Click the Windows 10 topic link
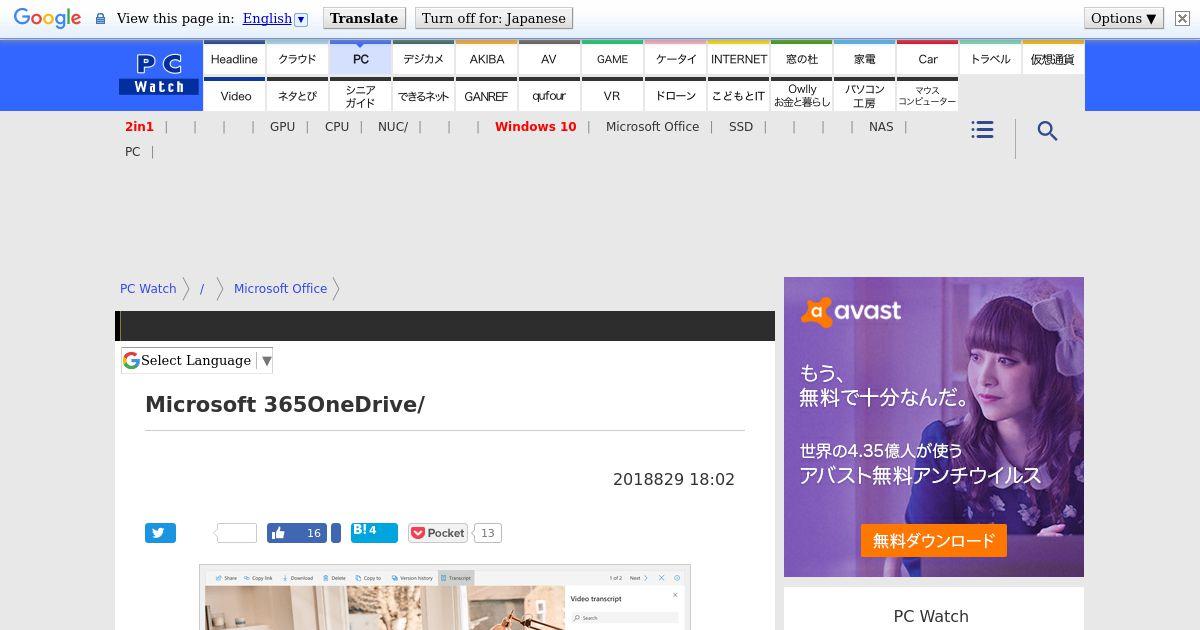 click(x=535, y=127)
